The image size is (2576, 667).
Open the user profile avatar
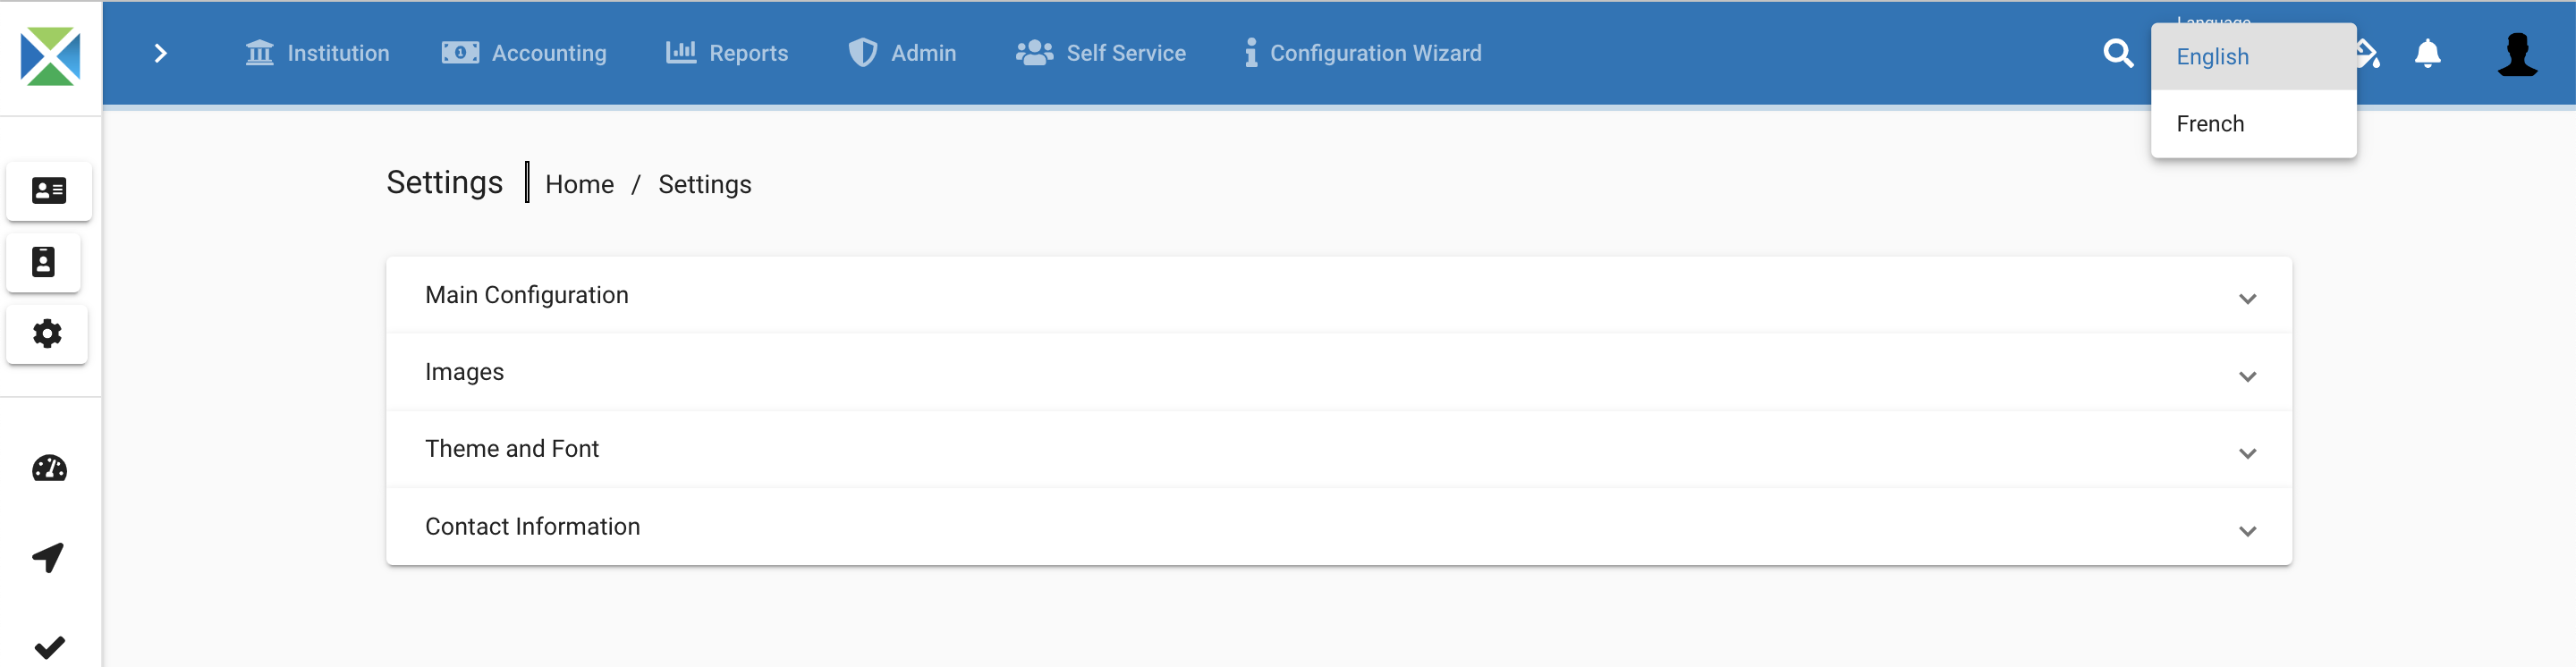coord(2516,54)
